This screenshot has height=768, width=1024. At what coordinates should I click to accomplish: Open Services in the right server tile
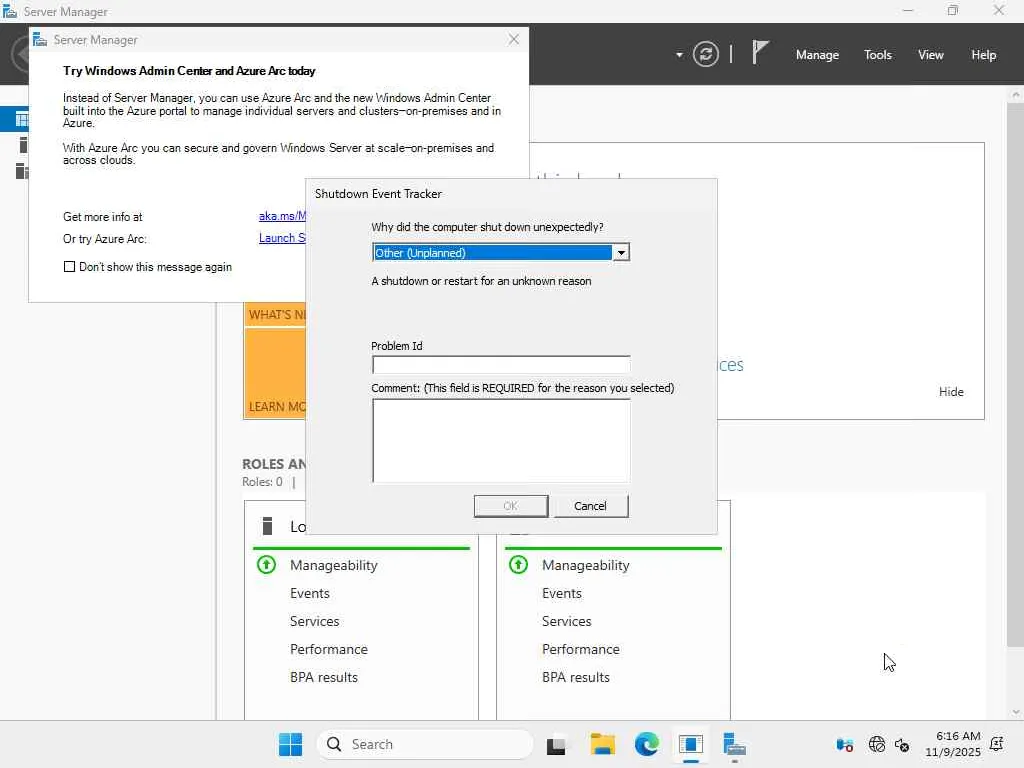pos(566,621)
